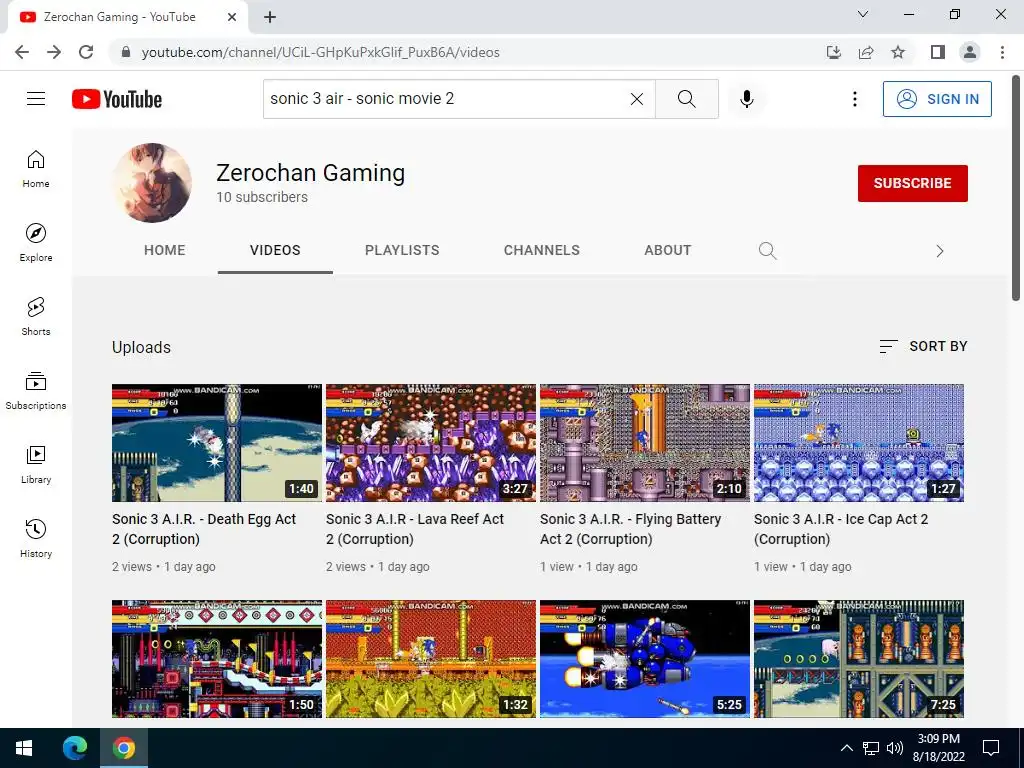Open a new browser tab

pos(270,17)
